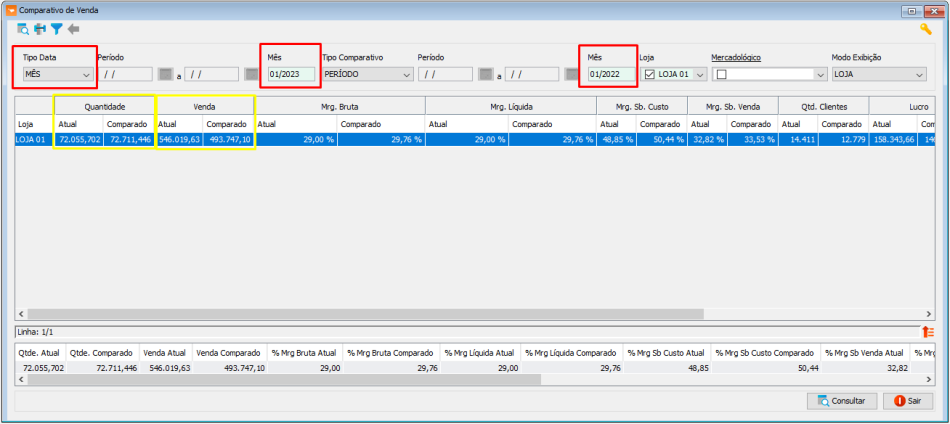Open the Tipo Comparativo dropdown
Image resolution: width=950 pixels, height=424 pixels.
click(x=405, y=74)
